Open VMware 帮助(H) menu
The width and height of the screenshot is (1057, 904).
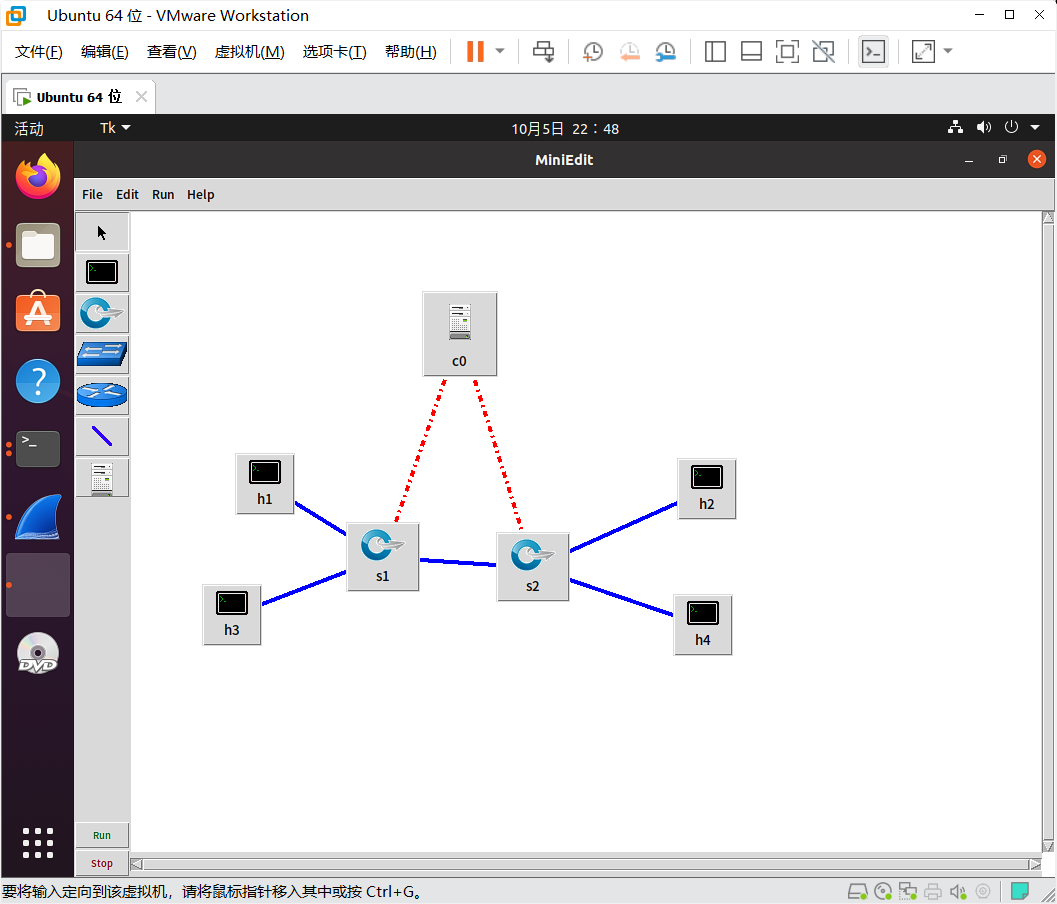pyautogui.click(x=411, y=52)
